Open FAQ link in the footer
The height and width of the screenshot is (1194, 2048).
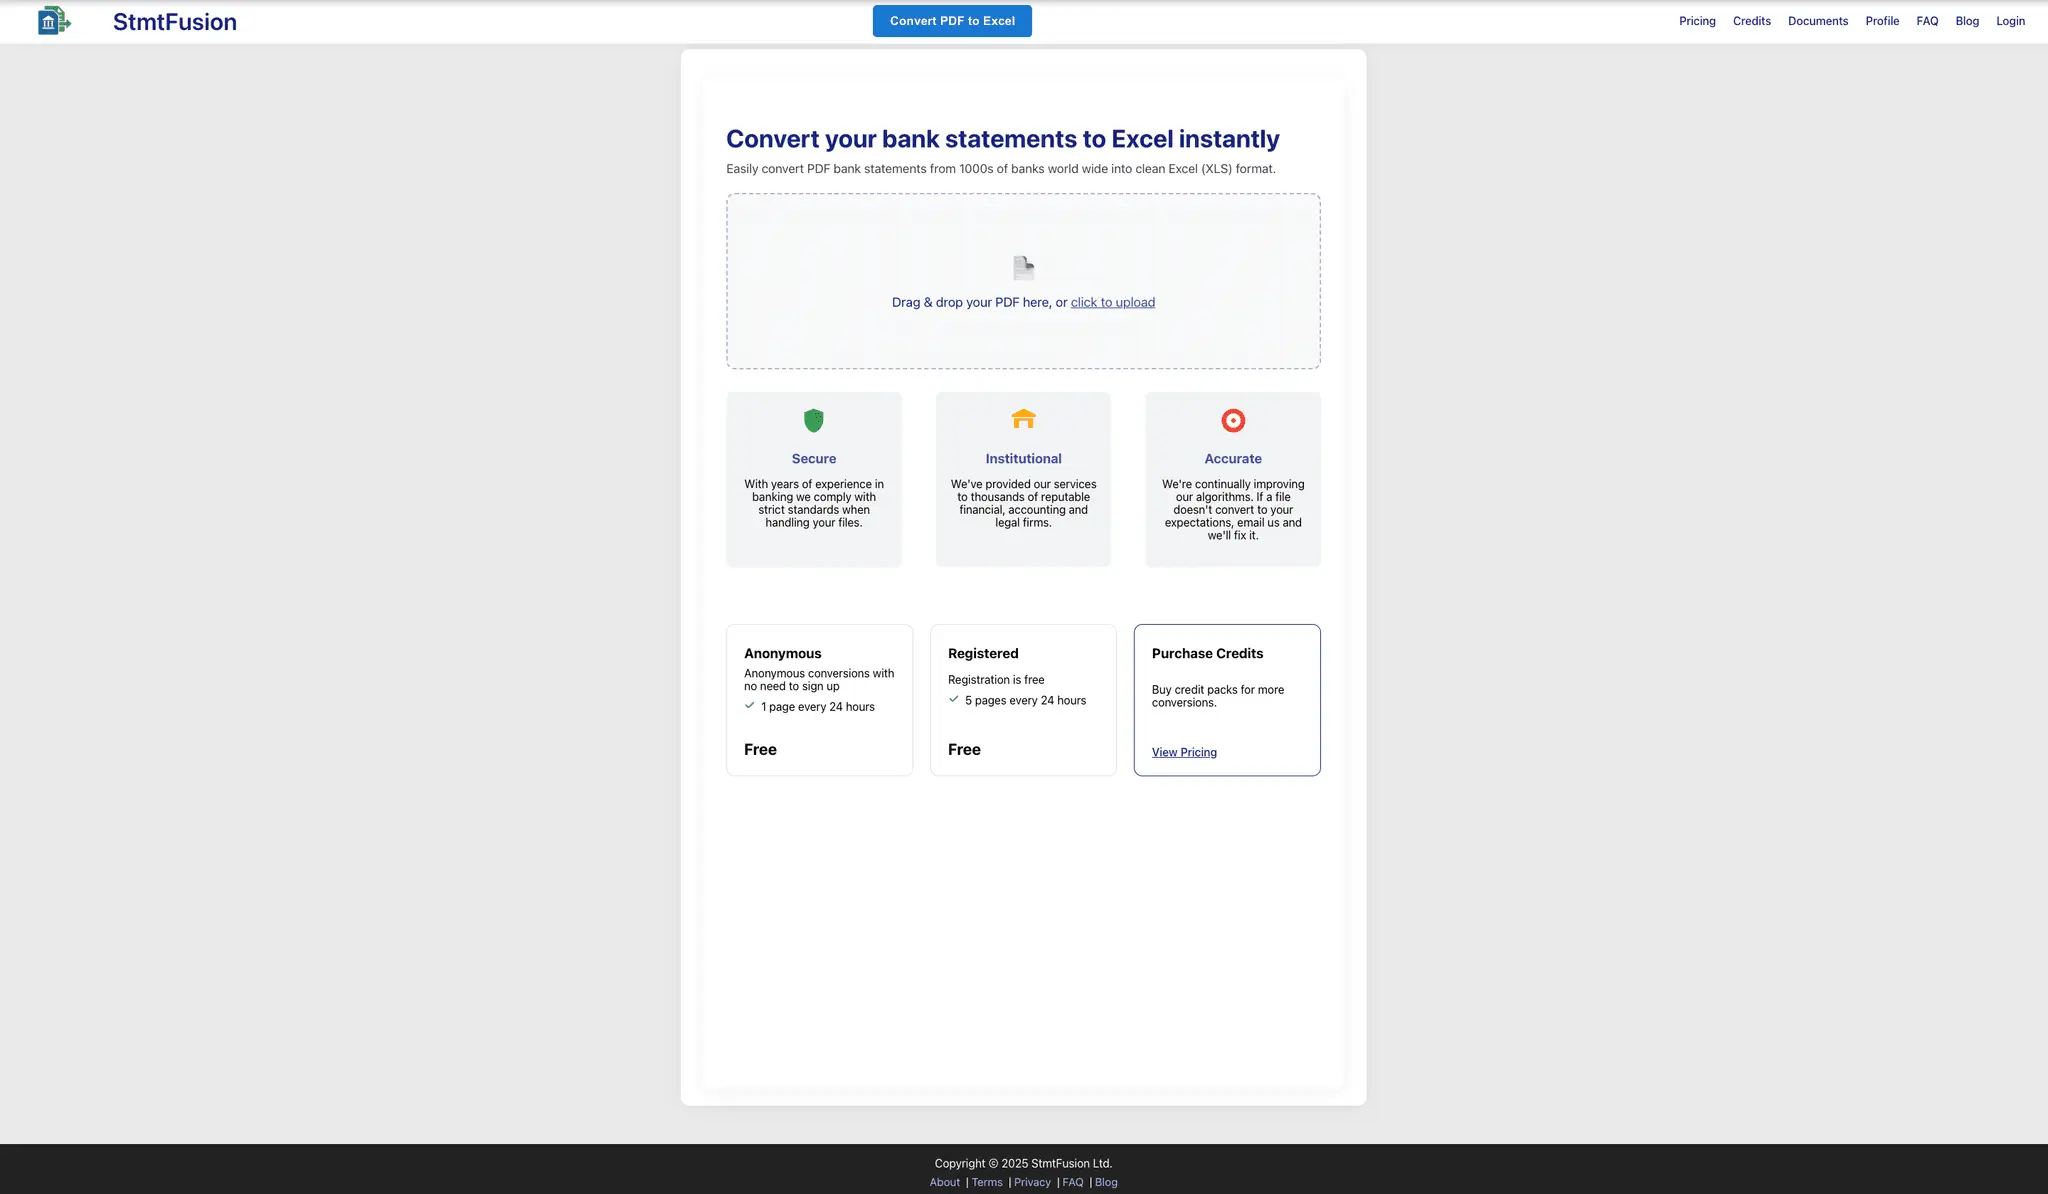pos(1073,1182)
